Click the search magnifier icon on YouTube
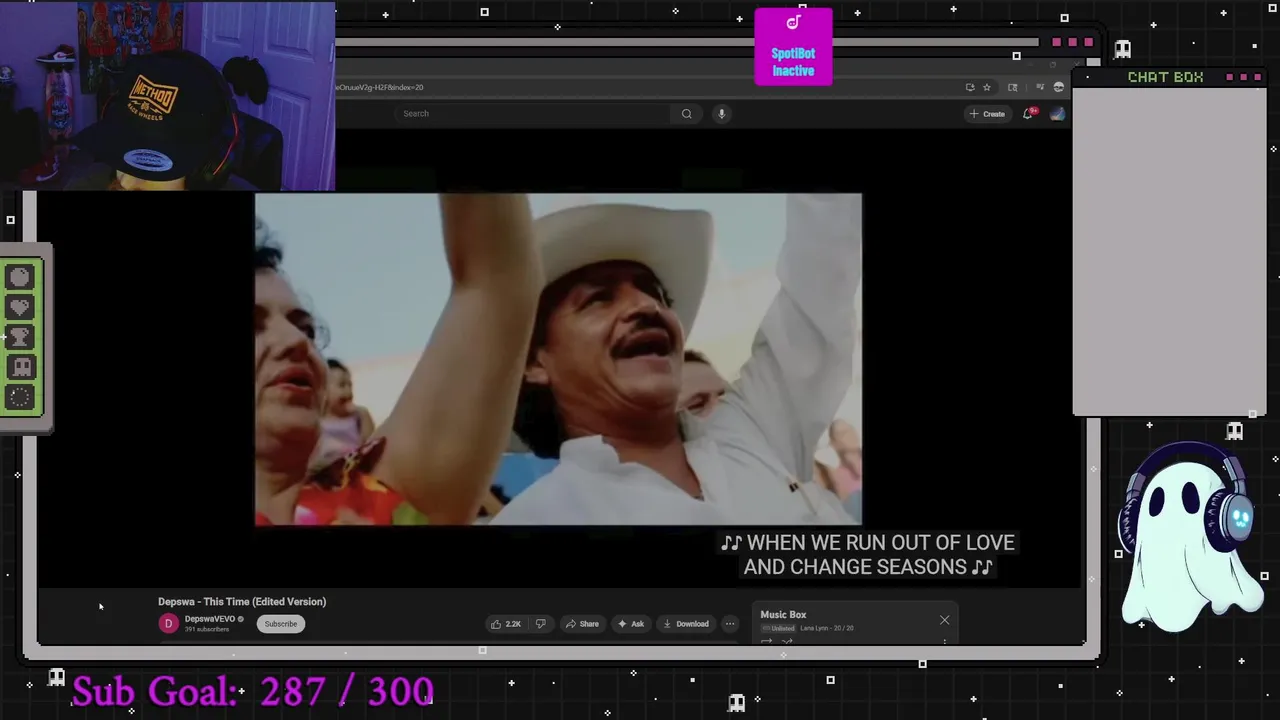 pos(686,114)
